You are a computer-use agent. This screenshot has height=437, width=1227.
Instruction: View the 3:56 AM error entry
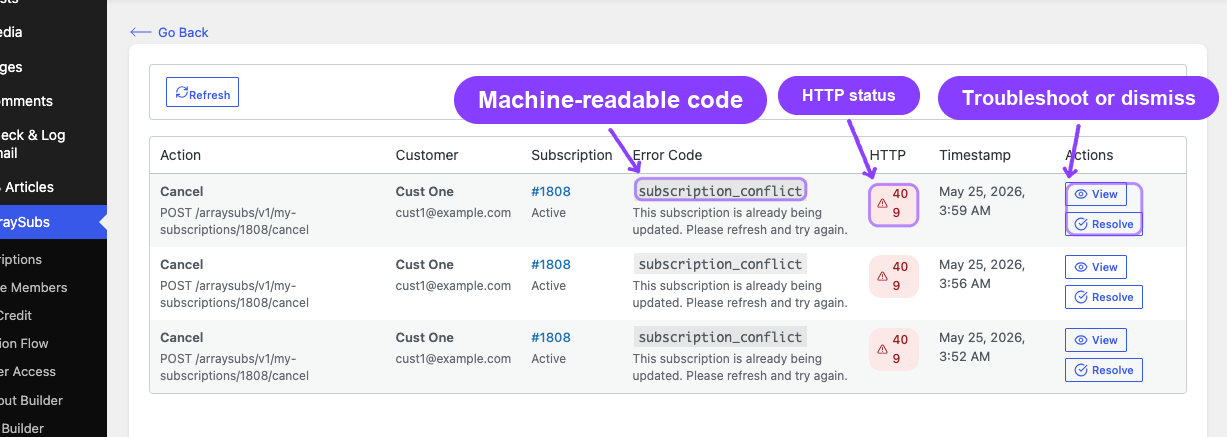[x=1095, y=267]
